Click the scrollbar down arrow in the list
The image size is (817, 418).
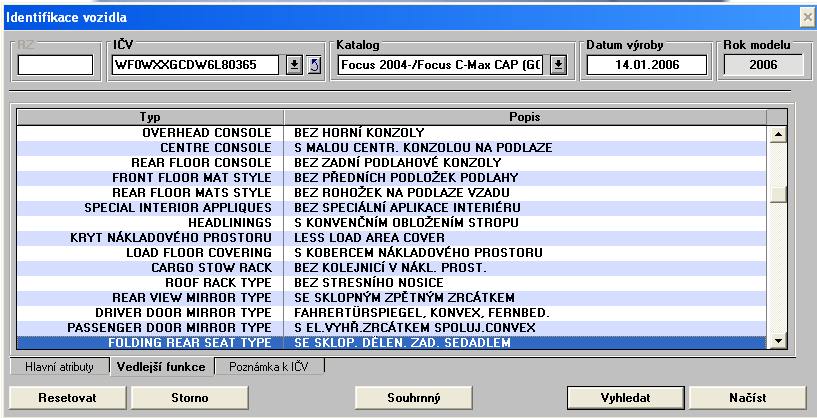point(778,342)
